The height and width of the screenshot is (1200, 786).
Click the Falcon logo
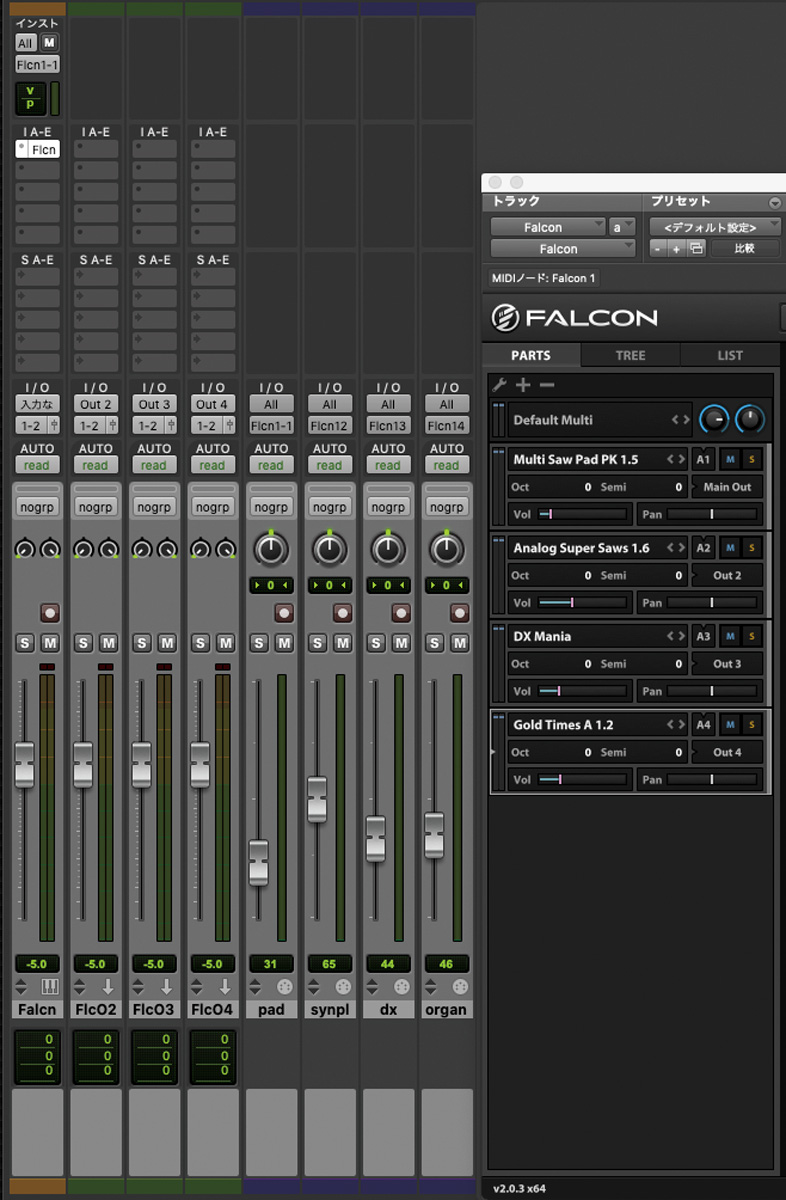click(575, 318)
